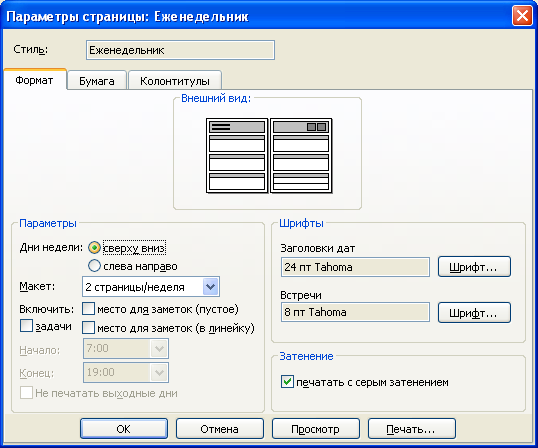
Task: Check the задачи checkbox
Action: (26, 326)
